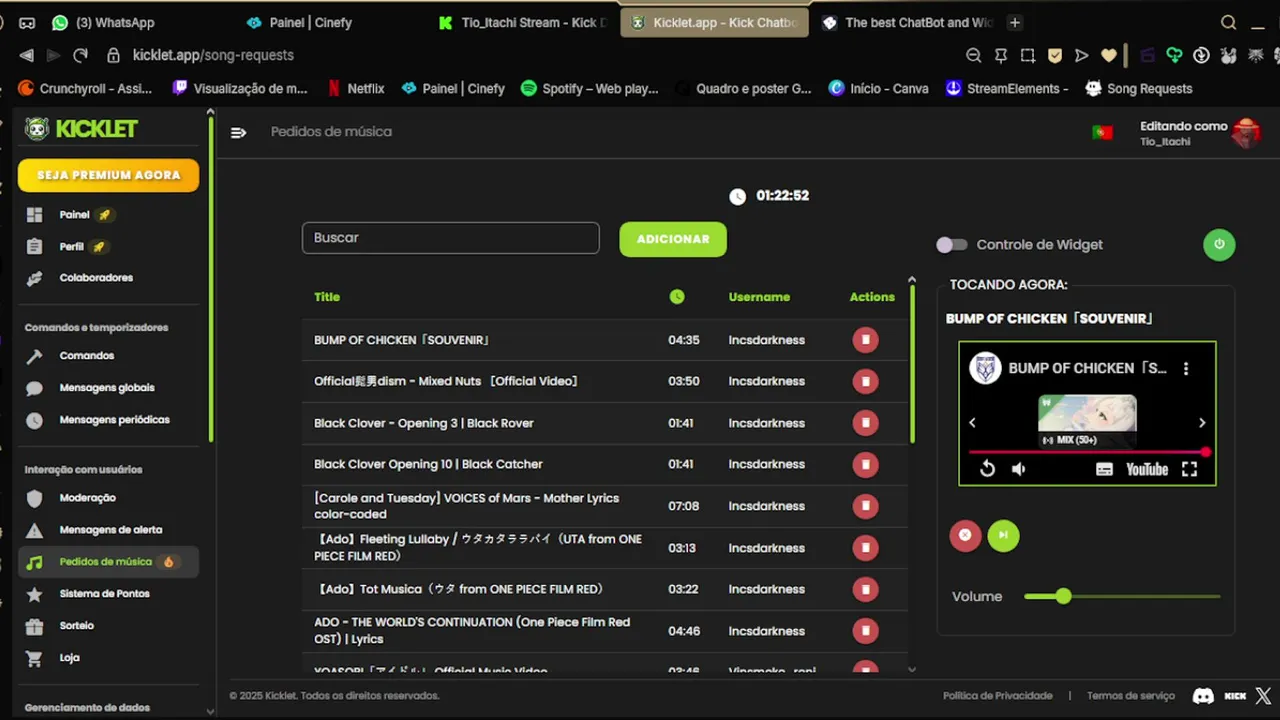Click the Kicklet logo
This screenshot has height=720, width=1280.
81,129
